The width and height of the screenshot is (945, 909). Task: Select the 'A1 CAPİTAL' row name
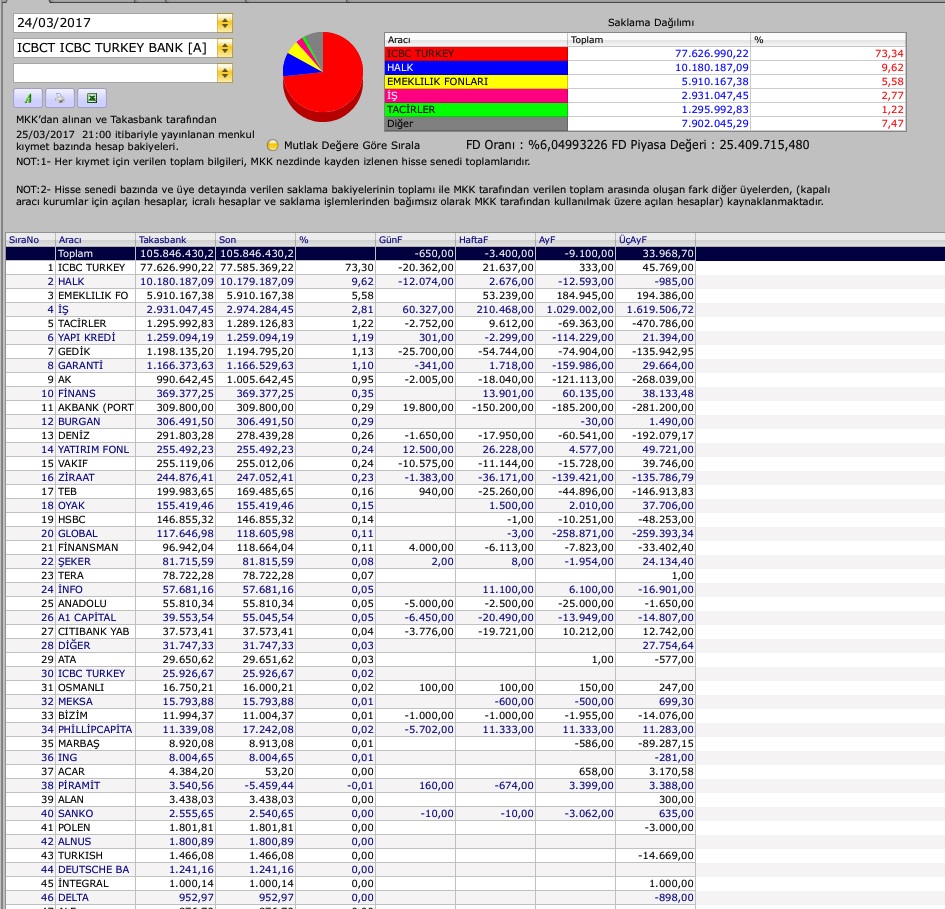(x=87, y=617)
